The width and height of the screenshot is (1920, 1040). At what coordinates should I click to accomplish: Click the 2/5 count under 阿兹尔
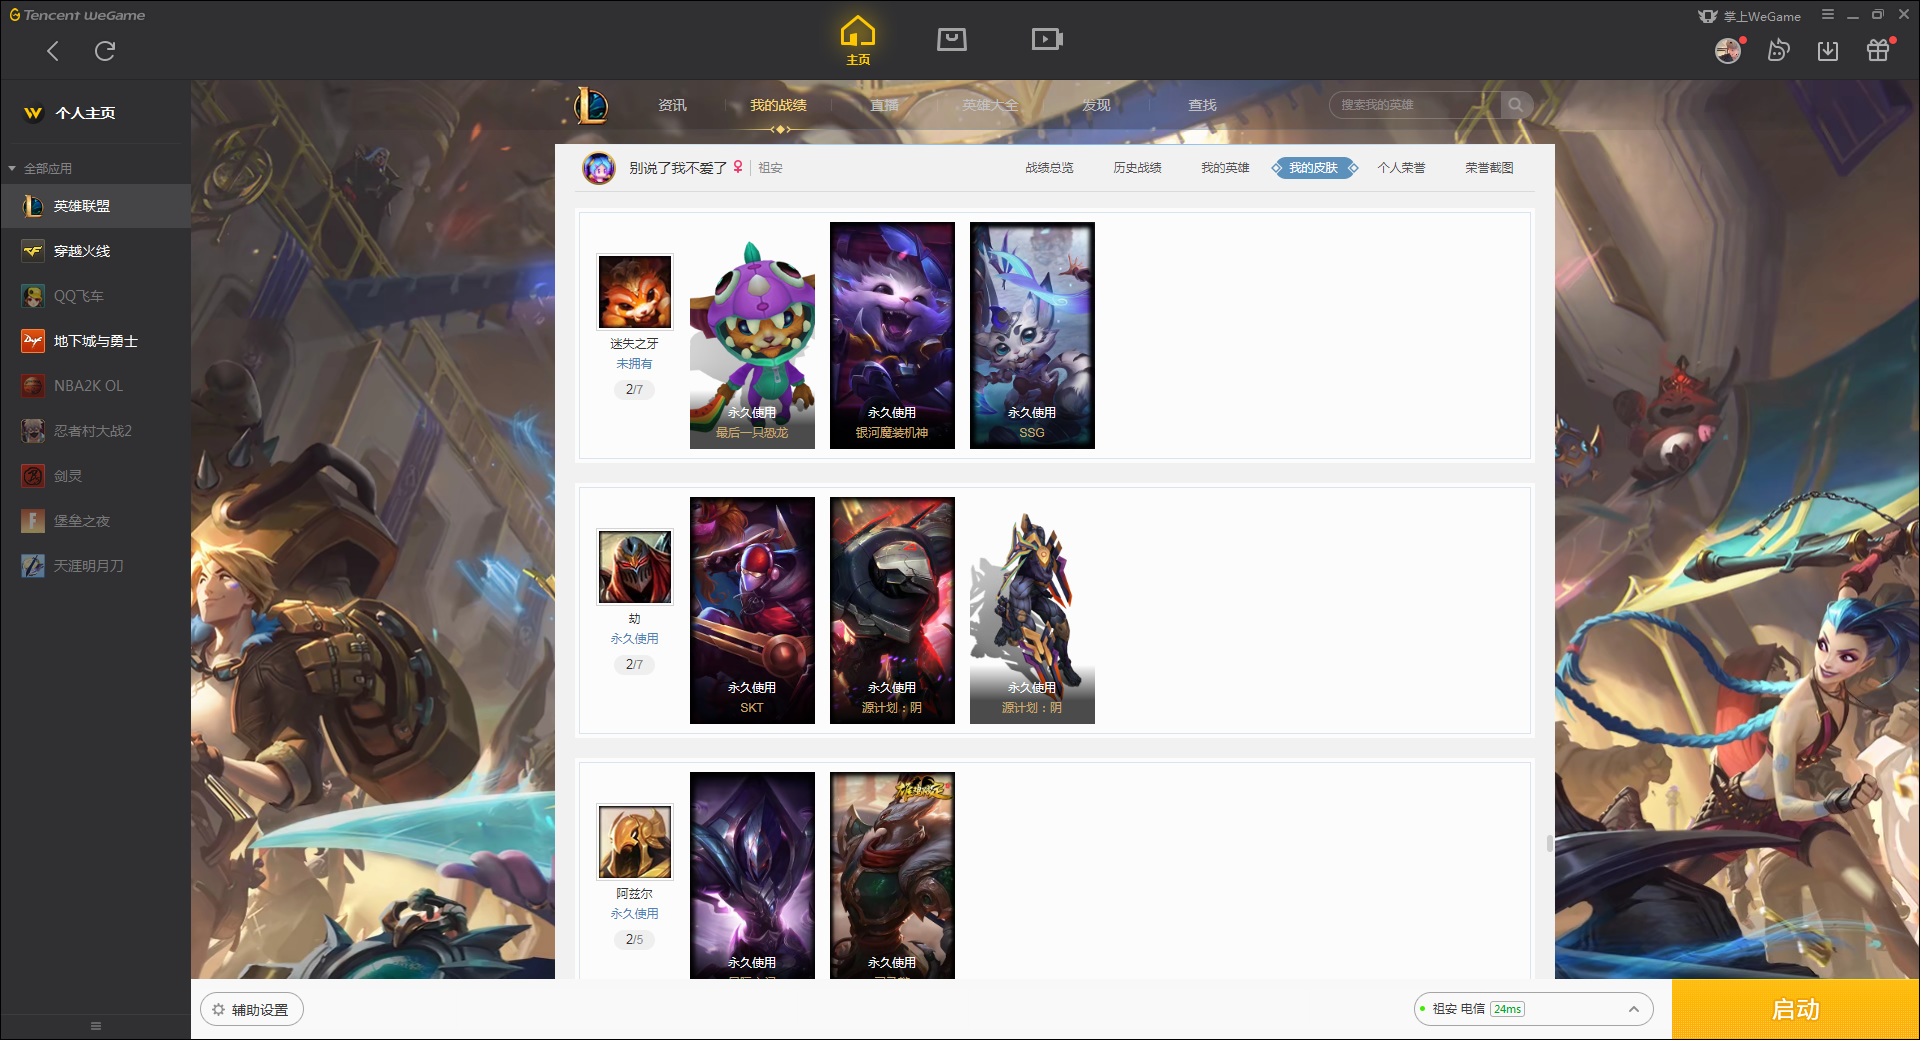(634, 940)
